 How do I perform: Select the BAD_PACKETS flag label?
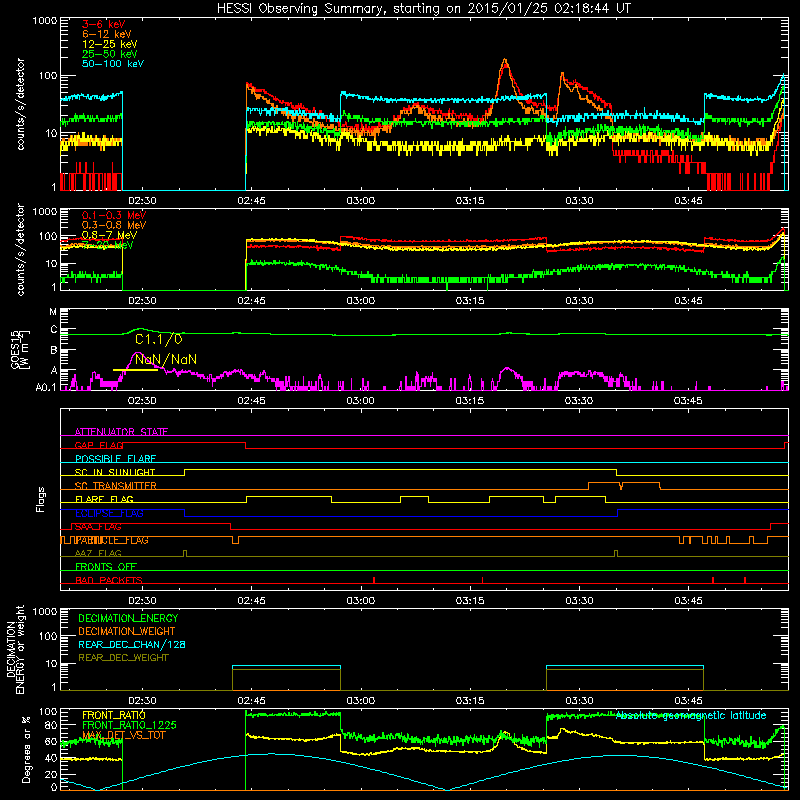[109, 580]
